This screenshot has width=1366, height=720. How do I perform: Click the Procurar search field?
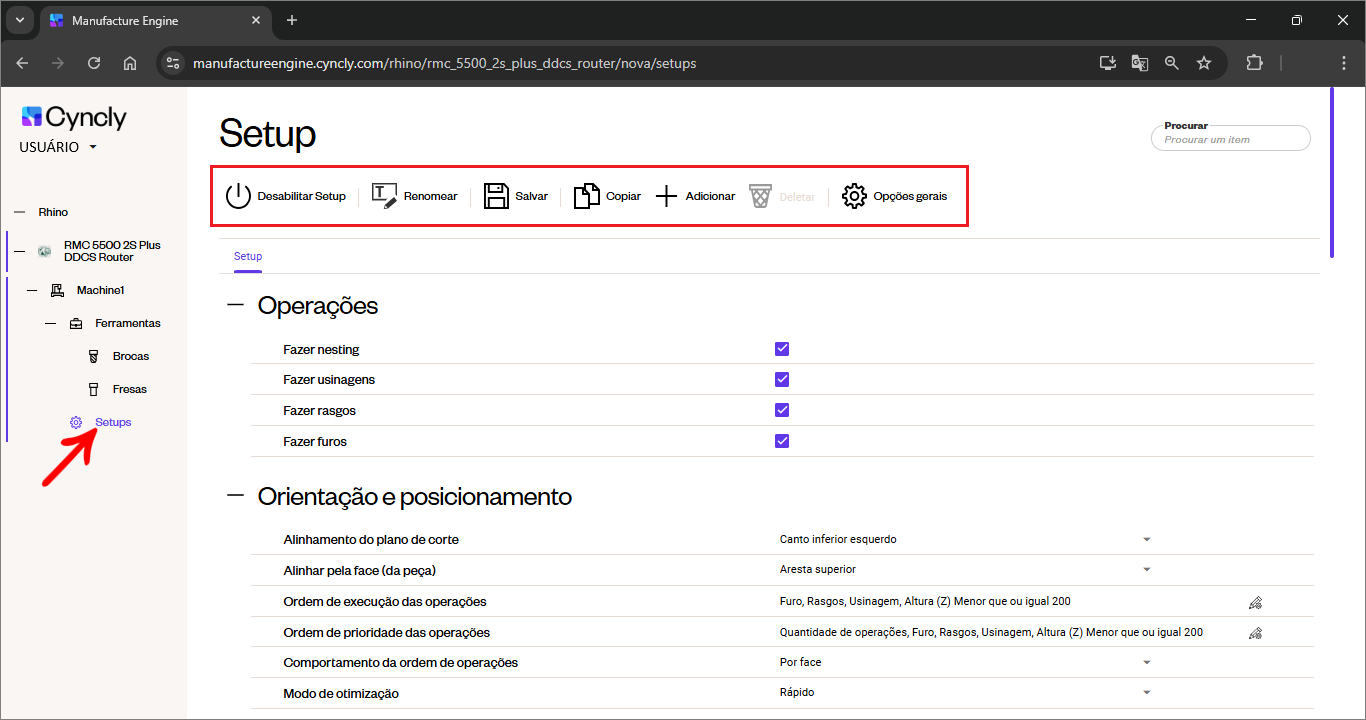(x=1230, y=140)
